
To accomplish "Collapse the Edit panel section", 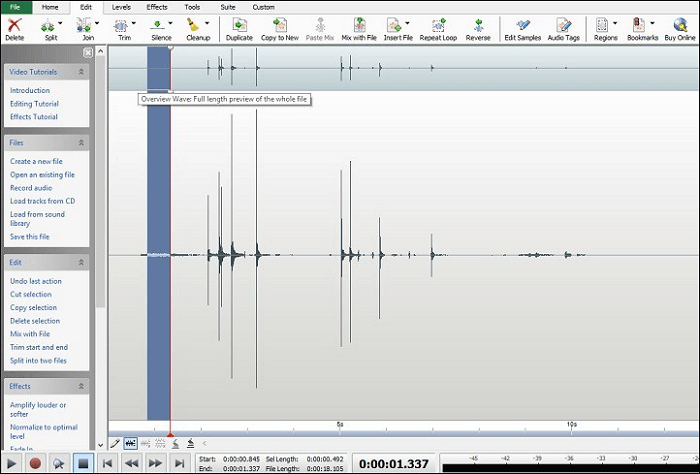I will (x=81, y=263).
